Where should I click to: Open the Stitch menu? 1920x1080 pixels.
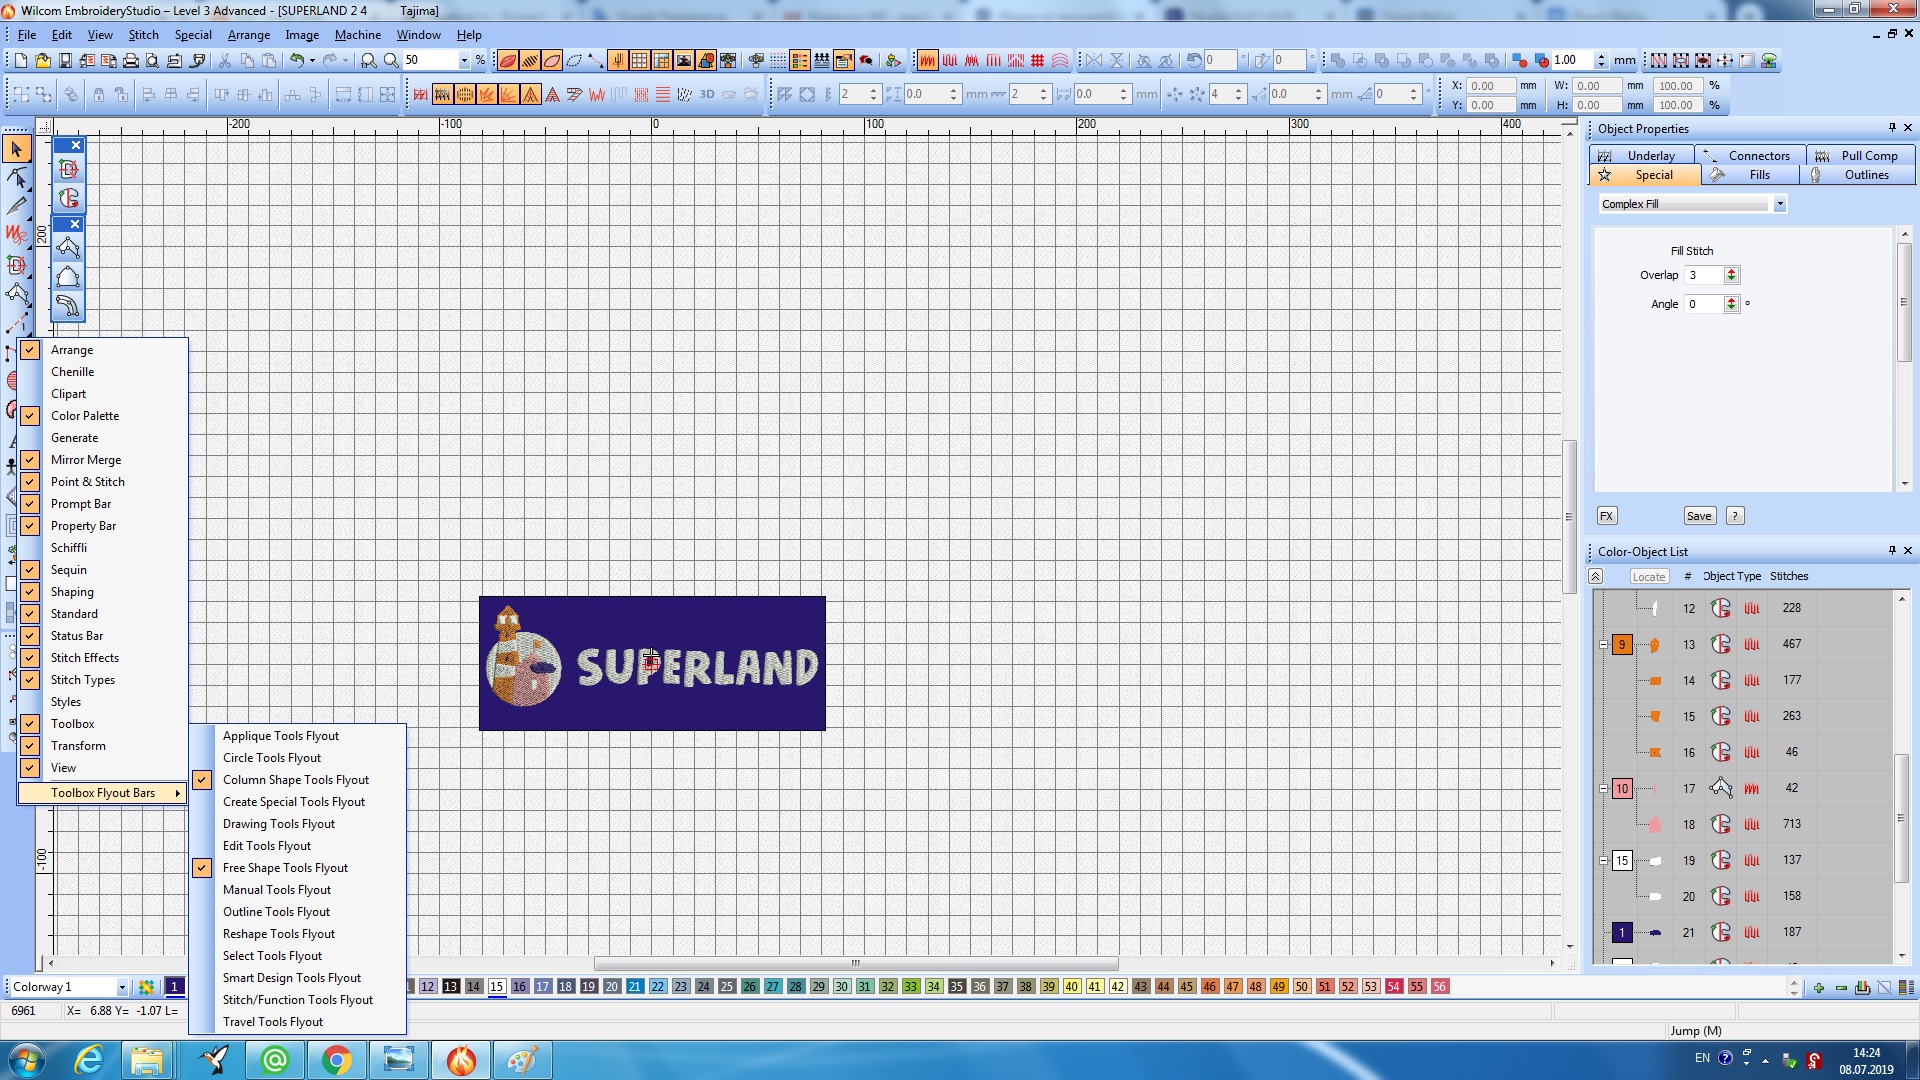point(143,35)
